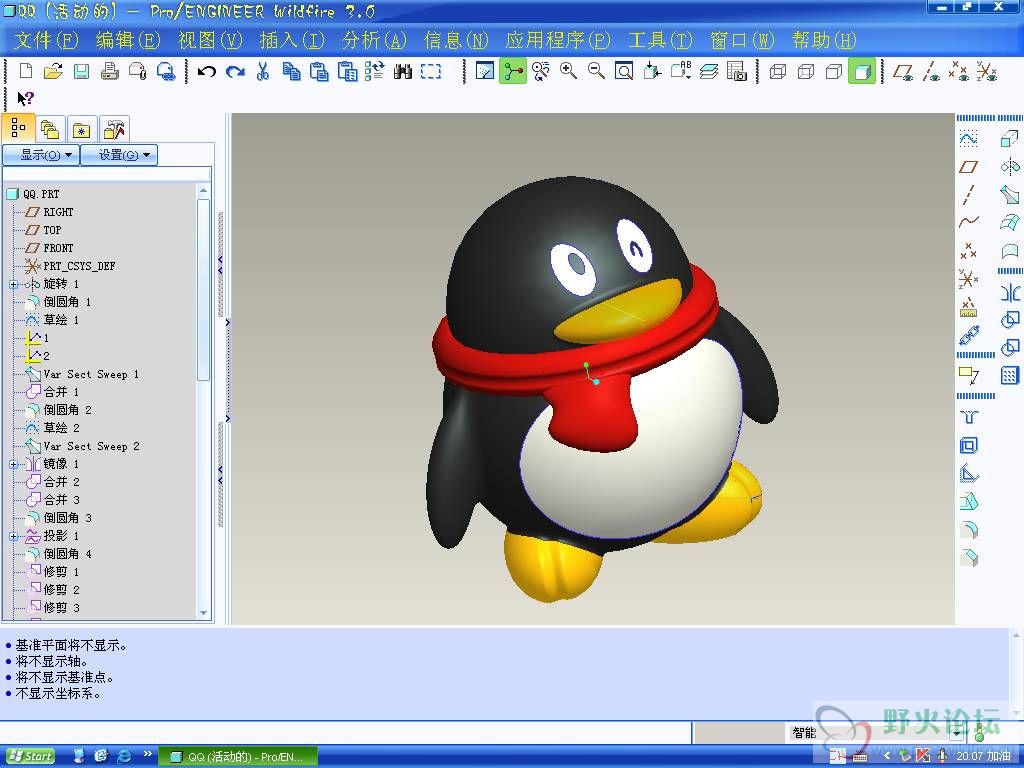This screenshot has width=1024, height=768.
Task: Click the model tree scroll down arrow
Action: [x=203, y=613]
